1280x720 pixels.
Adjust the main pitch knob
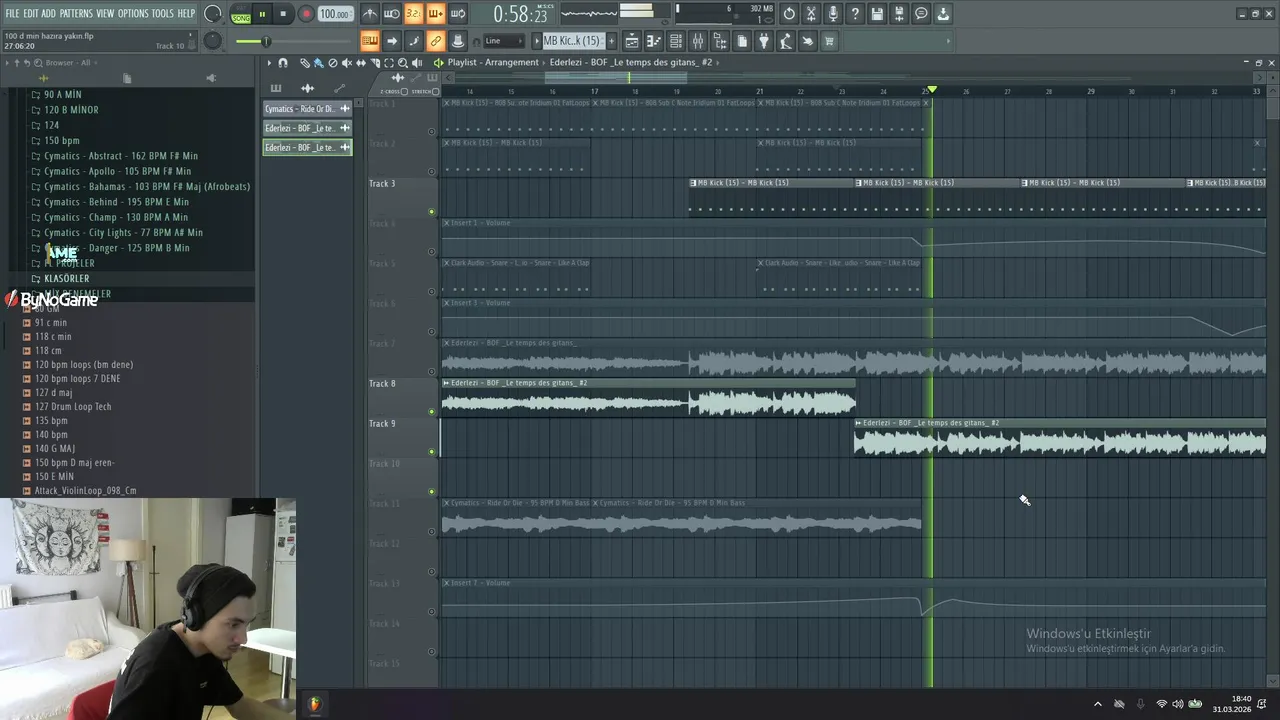click(213, 41)
